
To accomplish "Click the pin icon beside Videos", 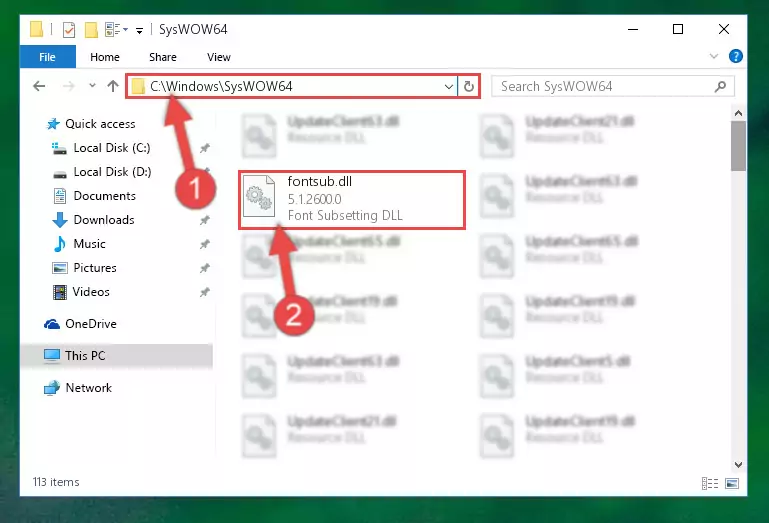I will pos(205,292).
